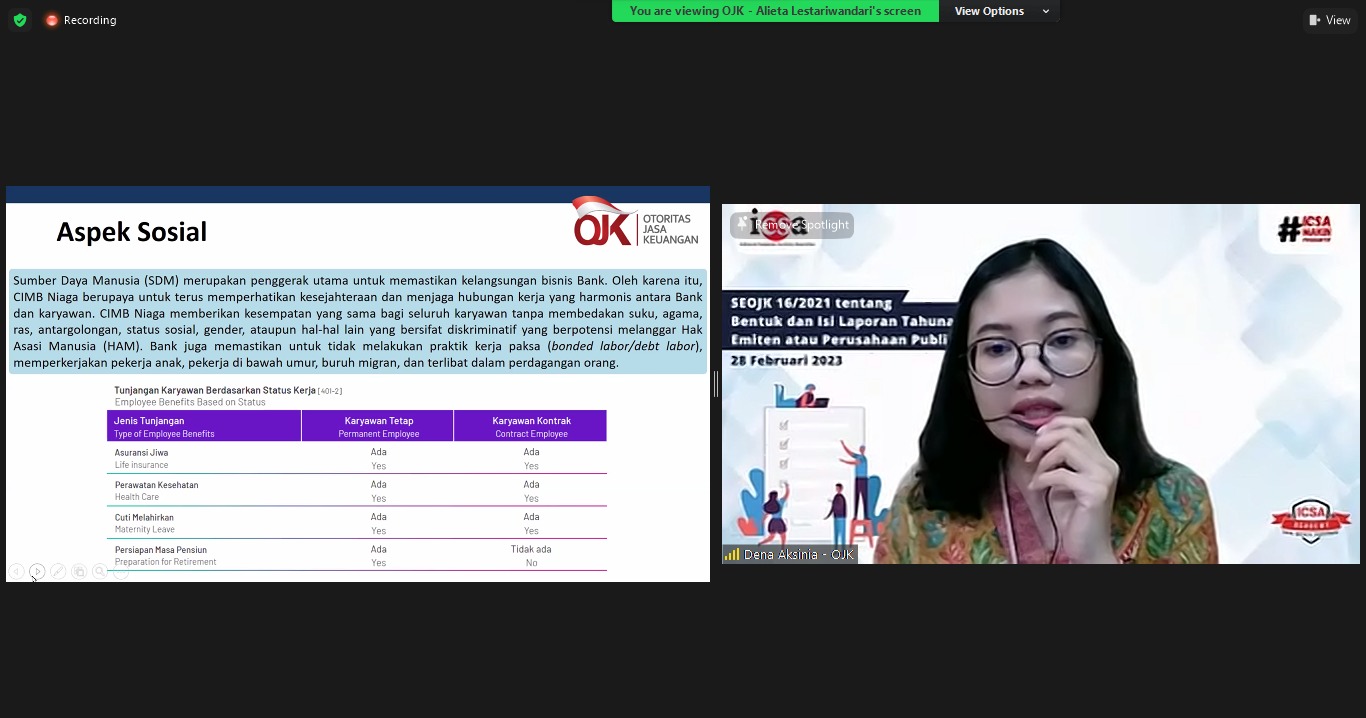This screenshot has height=718, width=1366.
Task: Click the Karyawan Kontrak column header
Action: tap(531, 426)
